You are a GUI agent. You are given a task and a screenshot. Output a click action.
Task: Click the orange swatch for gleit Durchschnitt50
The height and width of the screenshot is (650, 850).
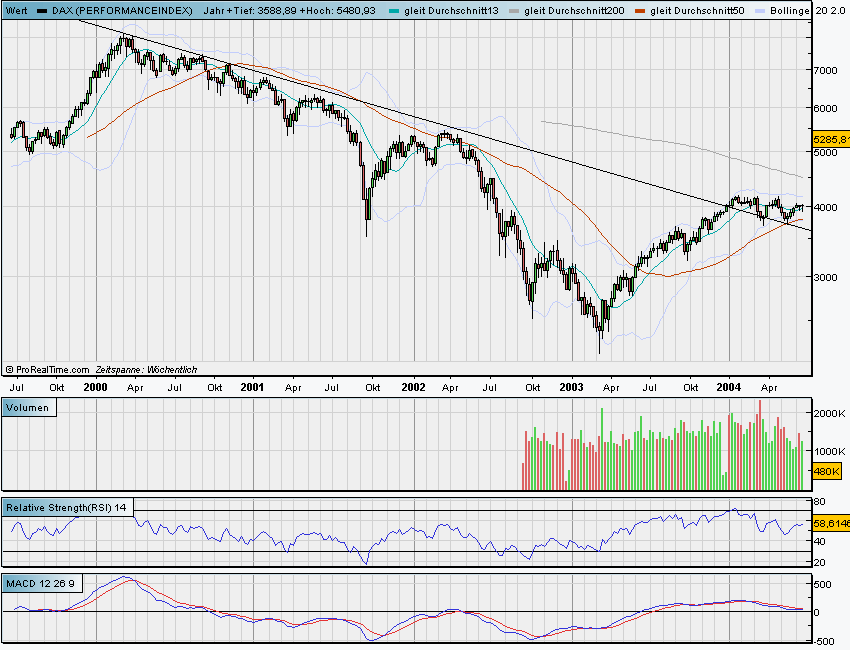click(x=640, y=11)
